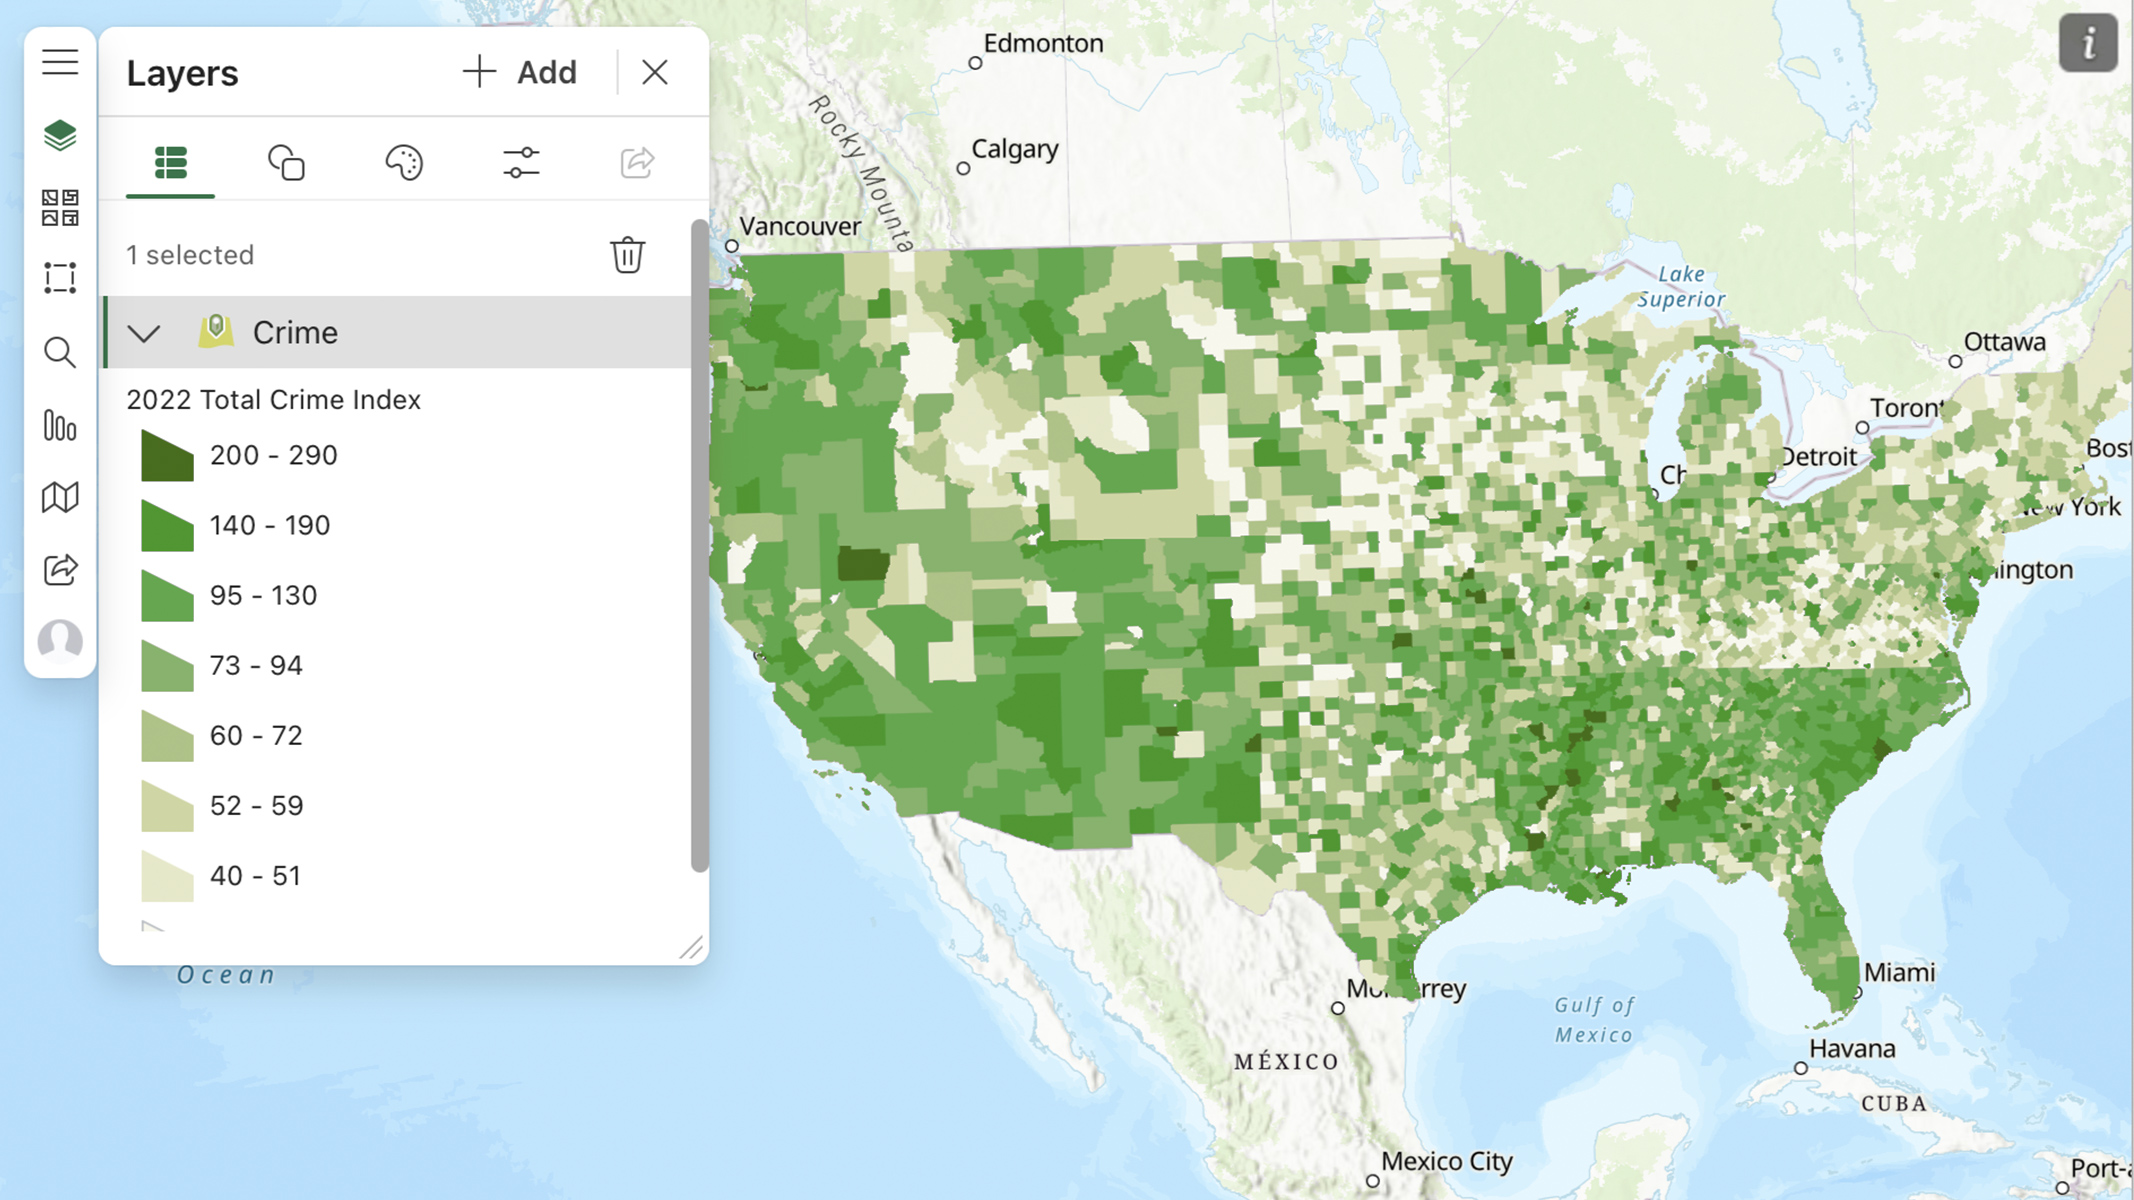Click the Layers stack sidebar icon
This screenshot has height=1200, width=2134.
[x=60, y=135]
